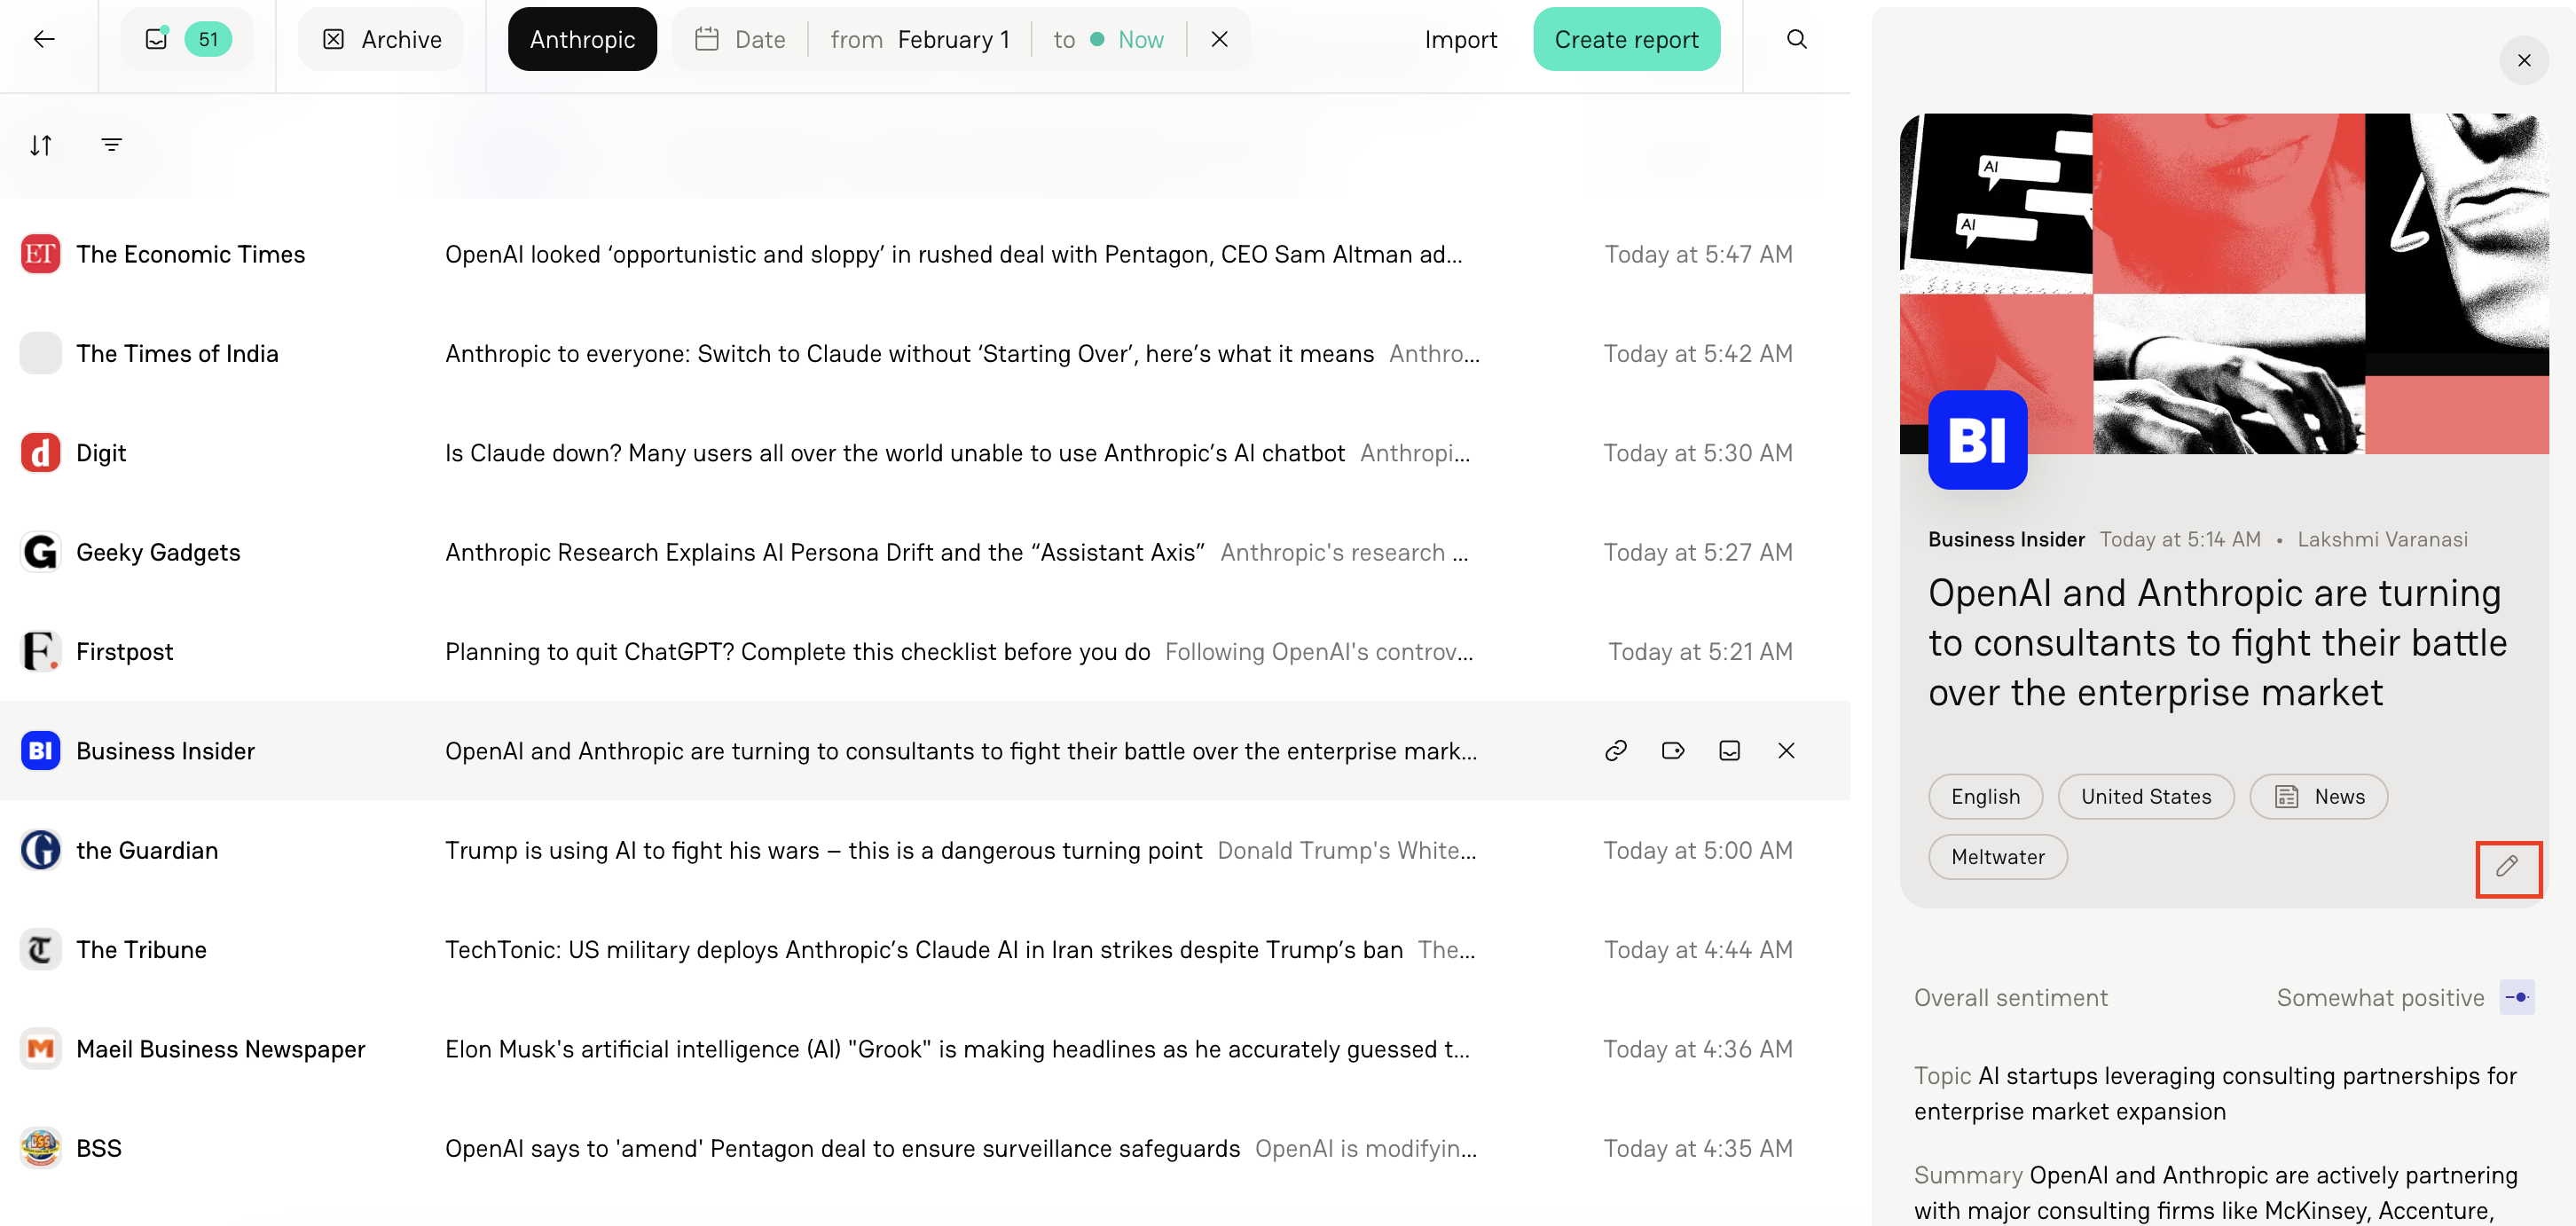Screen dimensions: 2576x1226
Task: Click the Import link in the toolbar
Action: coord(1461,39)
